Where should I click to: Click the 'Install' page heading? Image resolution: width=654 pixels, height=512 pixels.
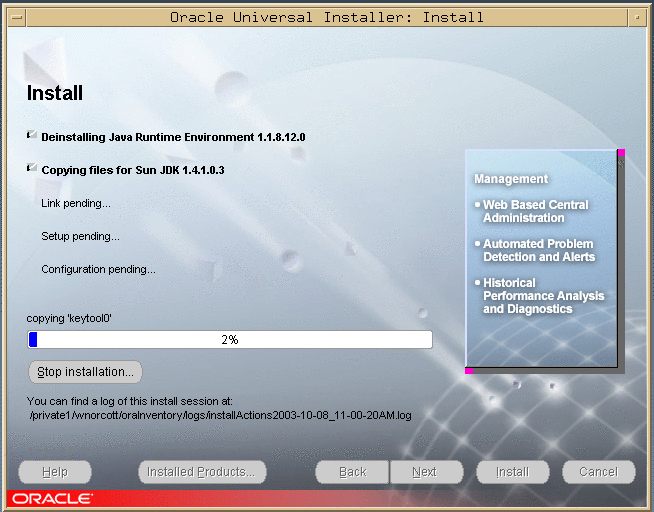coord(55,93)
